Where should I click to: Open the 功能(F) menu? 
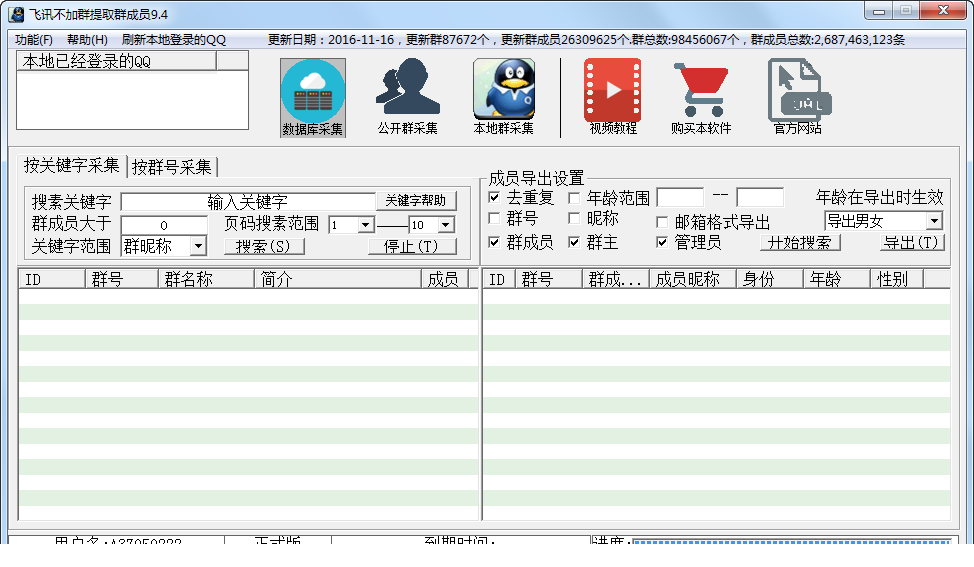pyautogui.click(x=34, y=40)
